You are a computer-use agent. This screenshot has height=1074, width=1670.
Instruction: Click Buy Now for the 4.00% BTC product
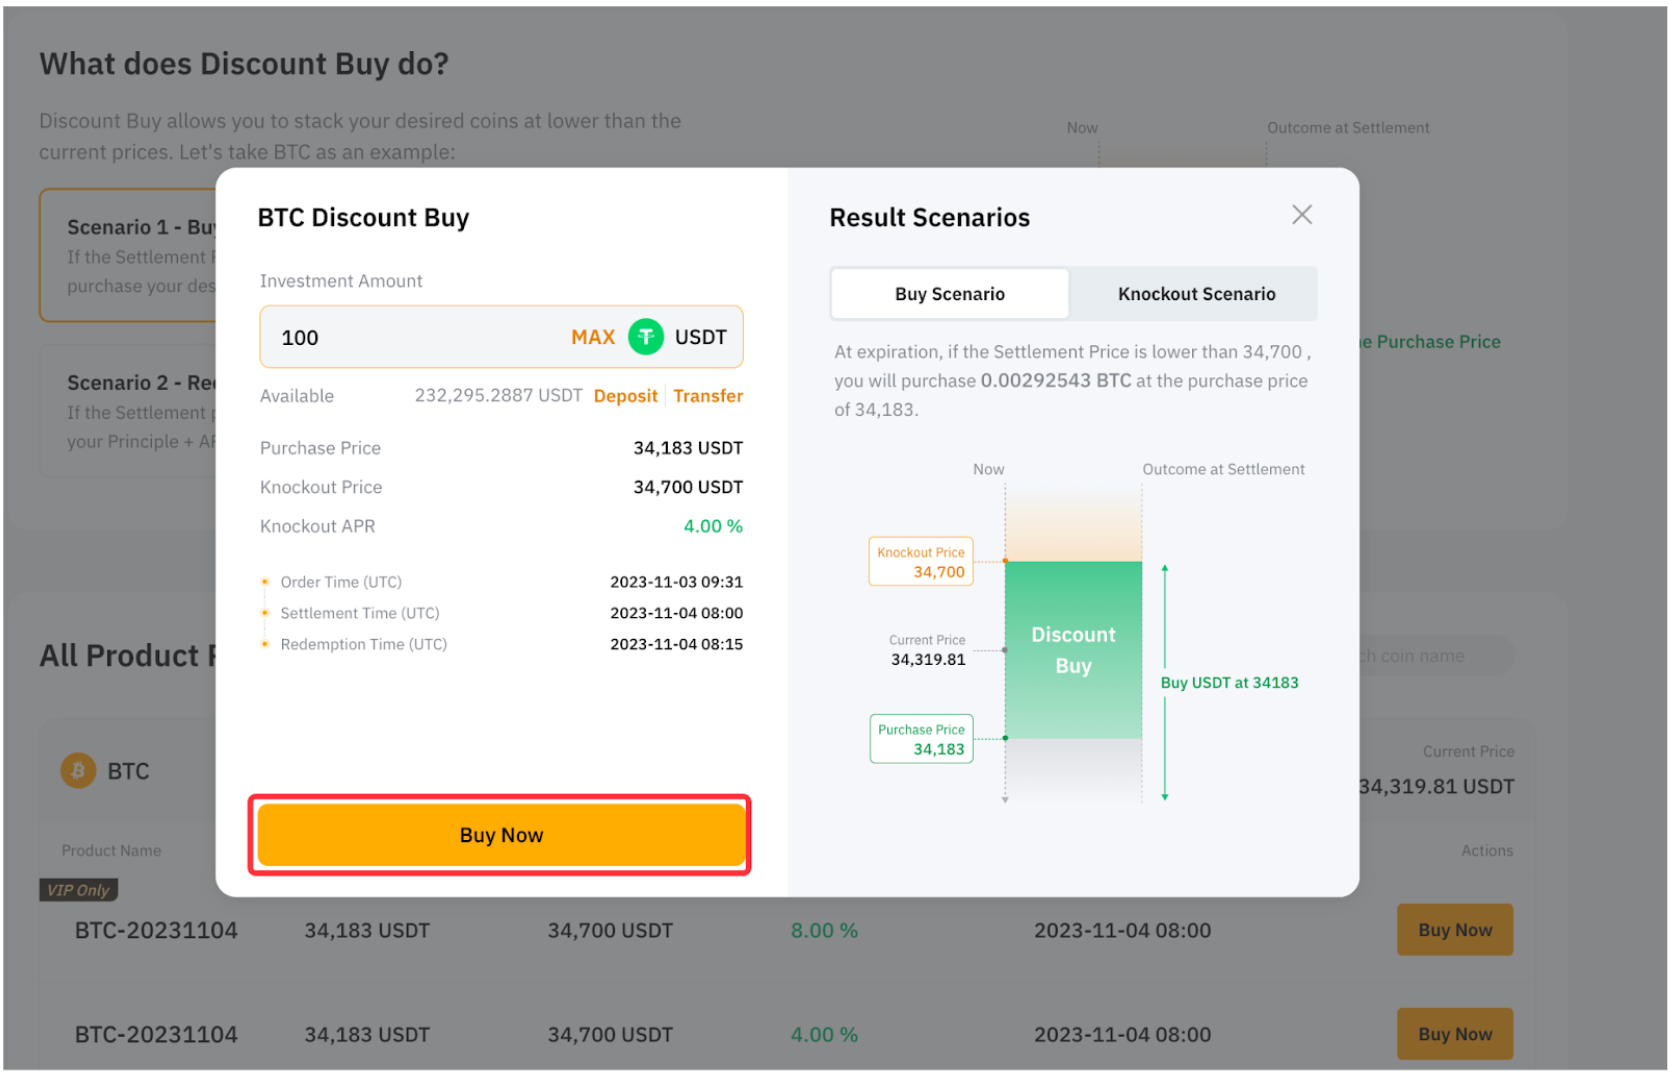1454,1034
